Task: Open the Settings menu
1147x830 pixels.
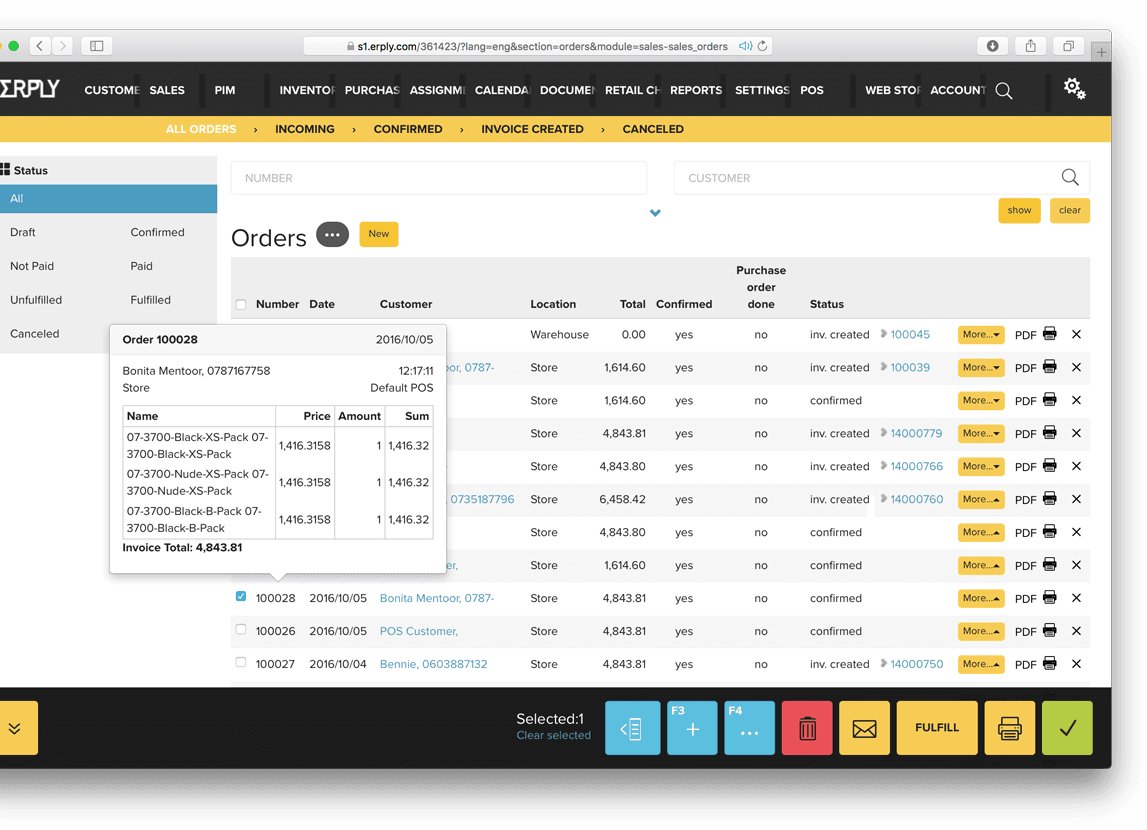Action: pos(762,90)
